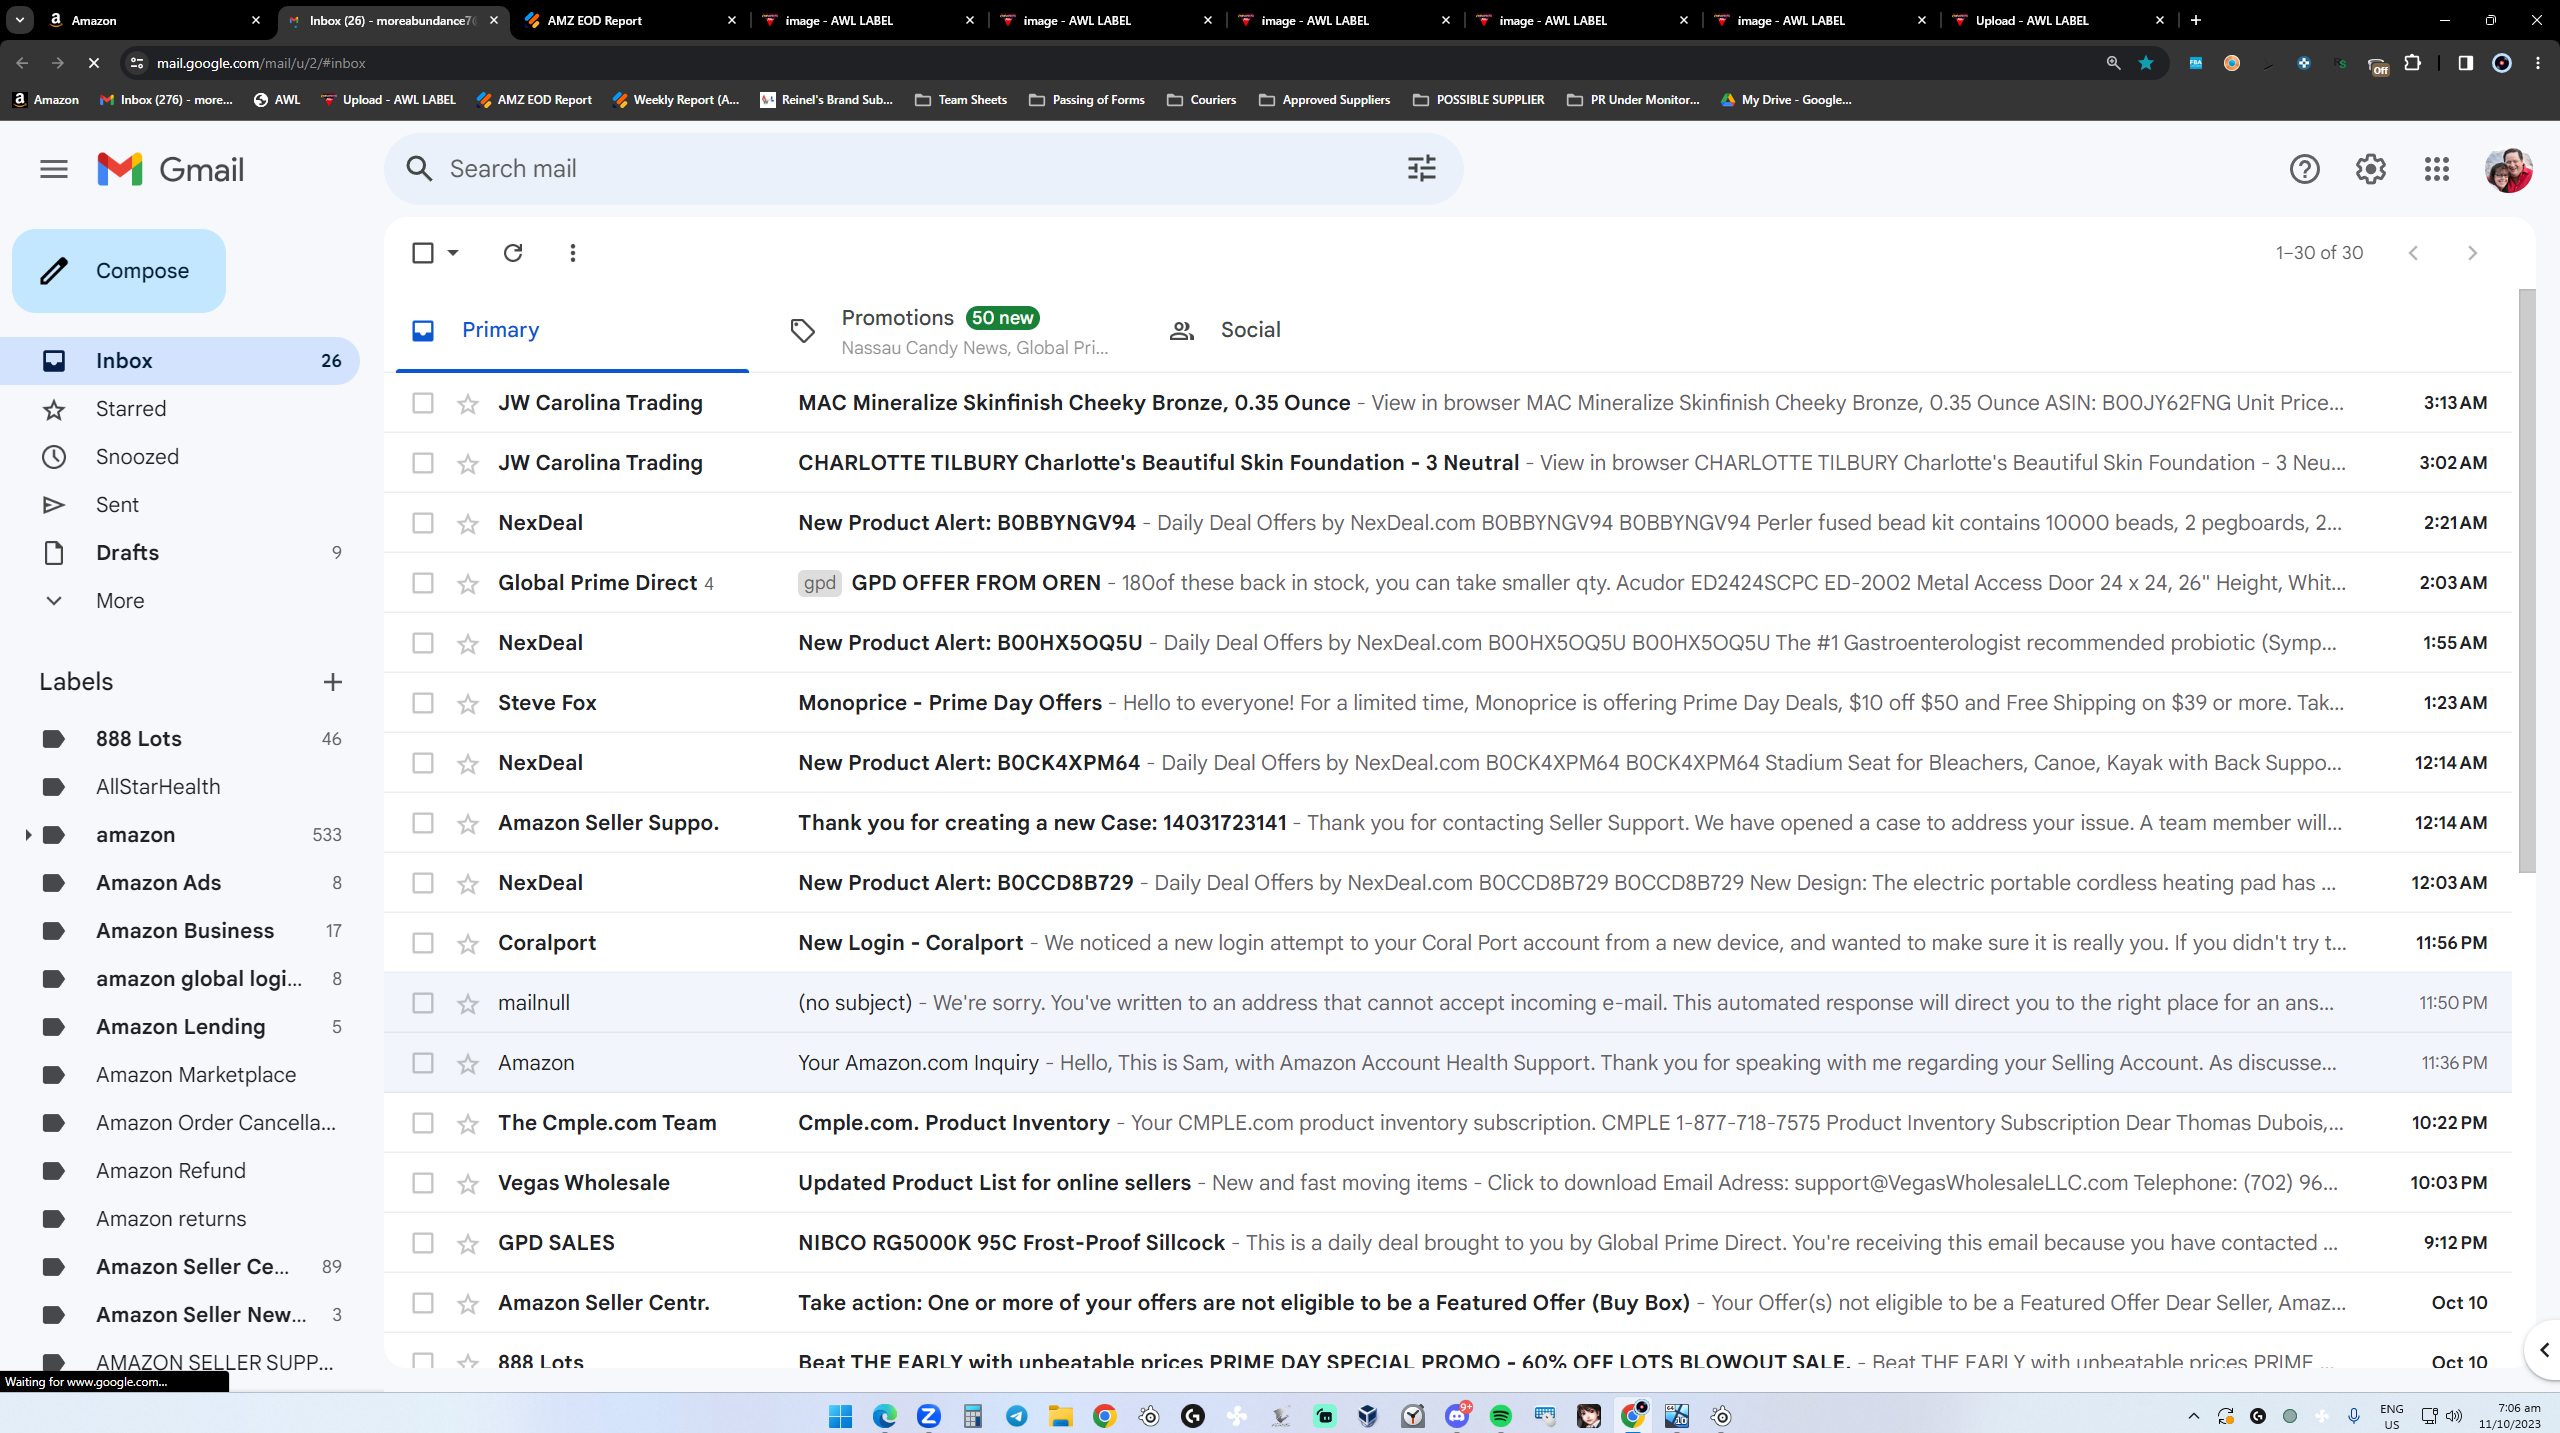Image resolution: width=2560 pixels, height=1433 pixels.
Task: Bookmark this tab star icon in address bar
Action: click(2146, 63)
